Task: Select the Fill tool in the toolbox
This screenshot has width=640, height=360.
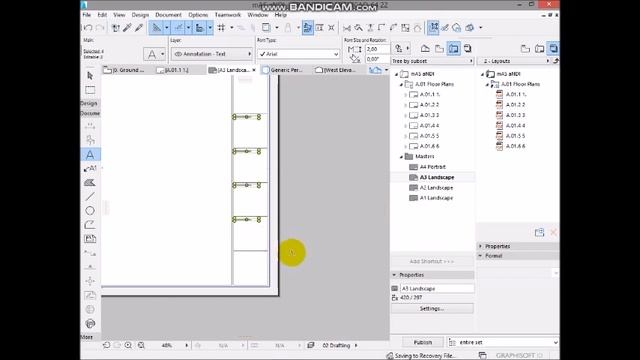Action: pyautogui.click(x=90, y=182)
